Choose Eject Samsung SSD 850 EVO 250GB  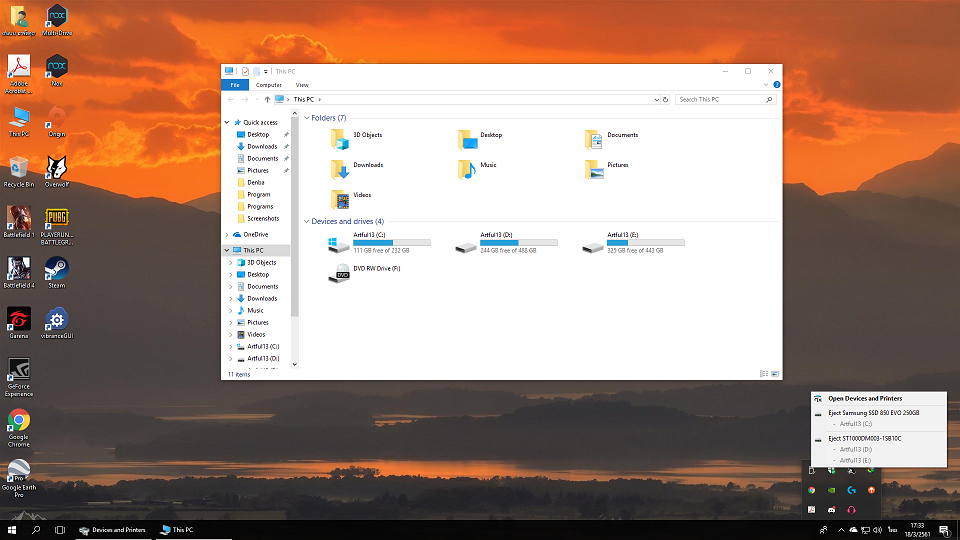(x=873, y=412)
